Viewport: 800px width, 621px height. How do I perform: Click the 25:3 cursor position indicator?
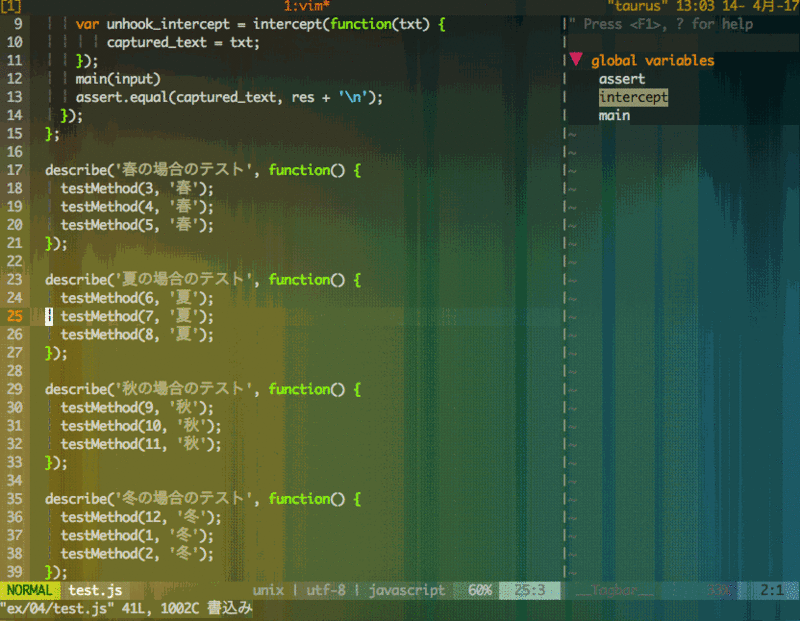[530, 590]
